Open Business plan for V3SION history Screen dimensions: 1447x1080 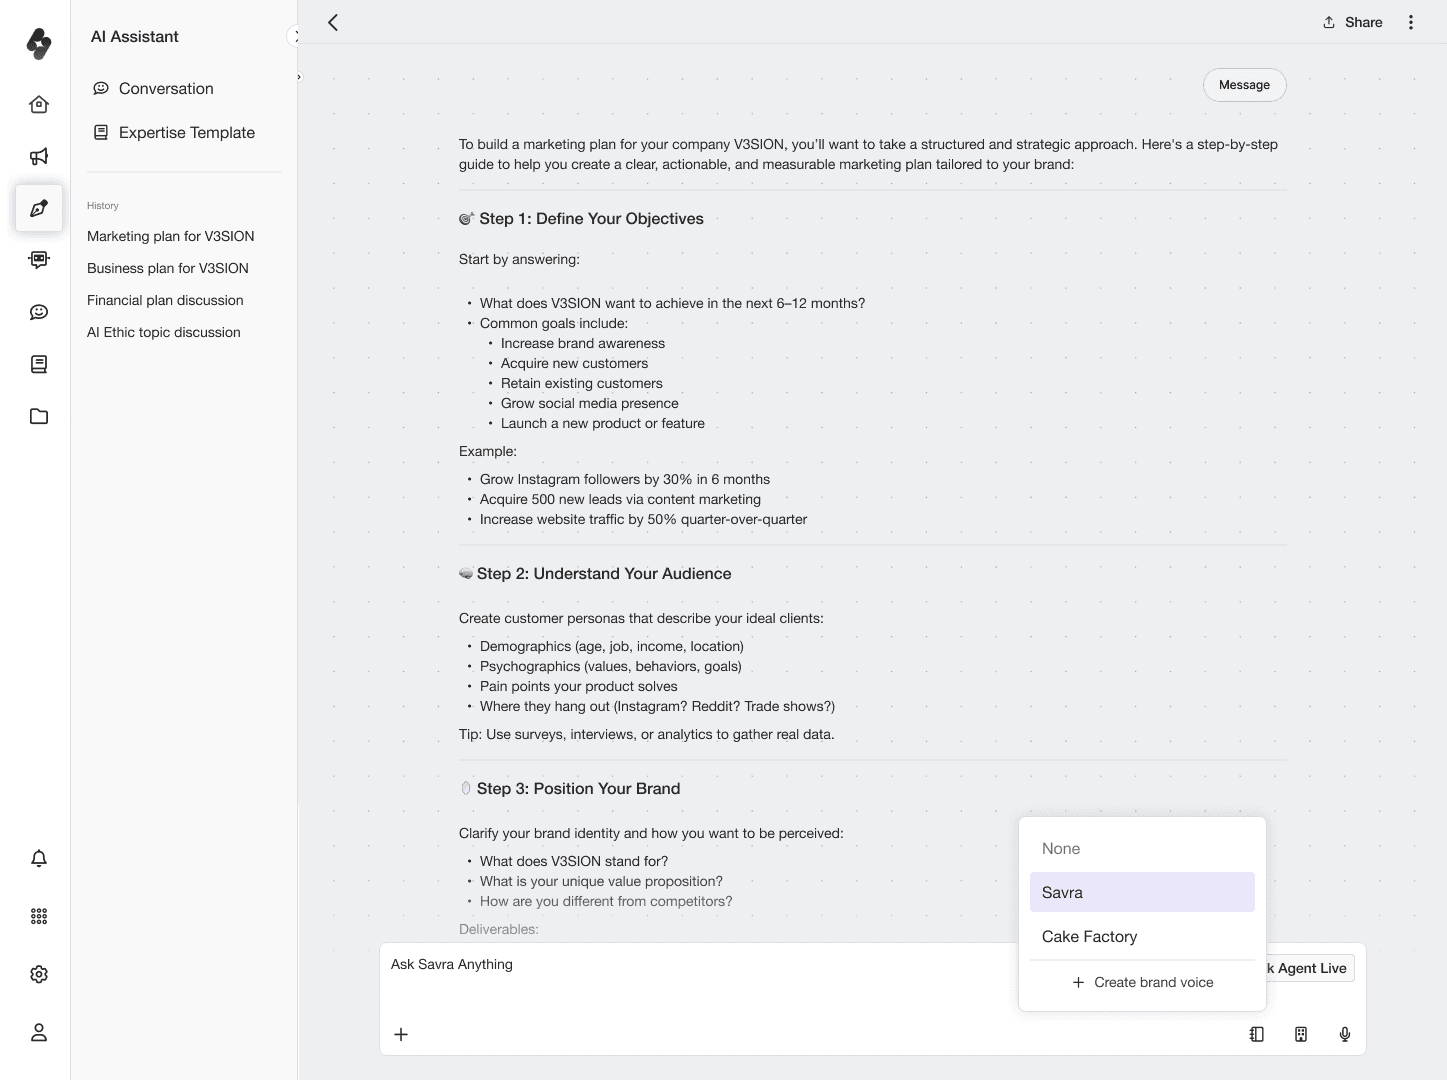(168, 268)
